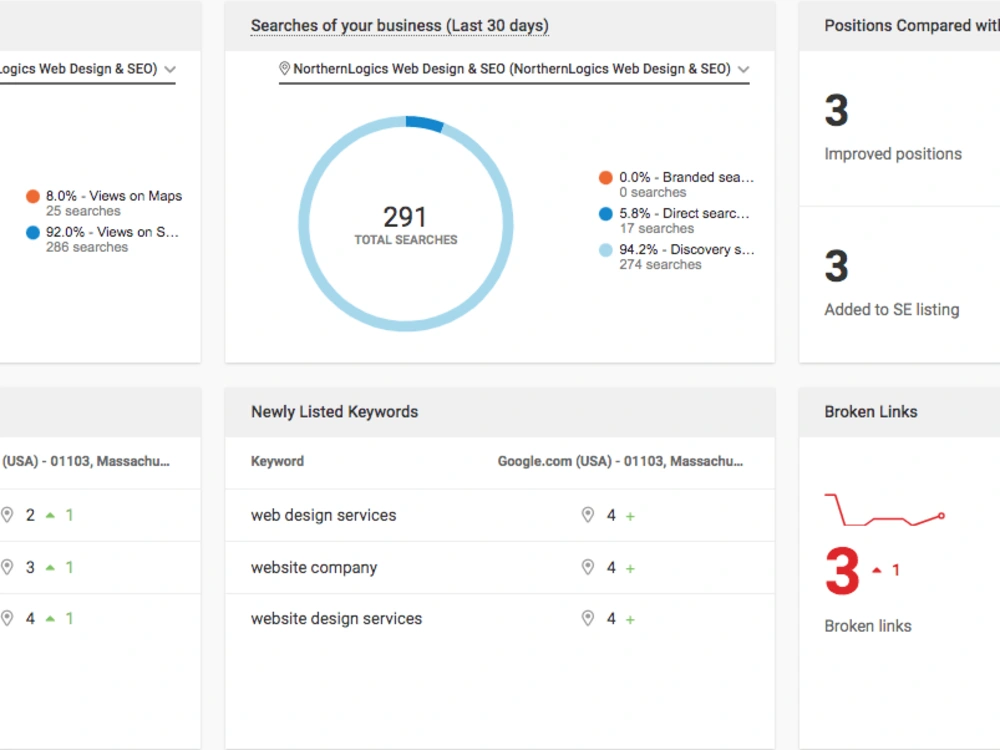Click the 3 Added to SE listing figure

pos(836,266)
